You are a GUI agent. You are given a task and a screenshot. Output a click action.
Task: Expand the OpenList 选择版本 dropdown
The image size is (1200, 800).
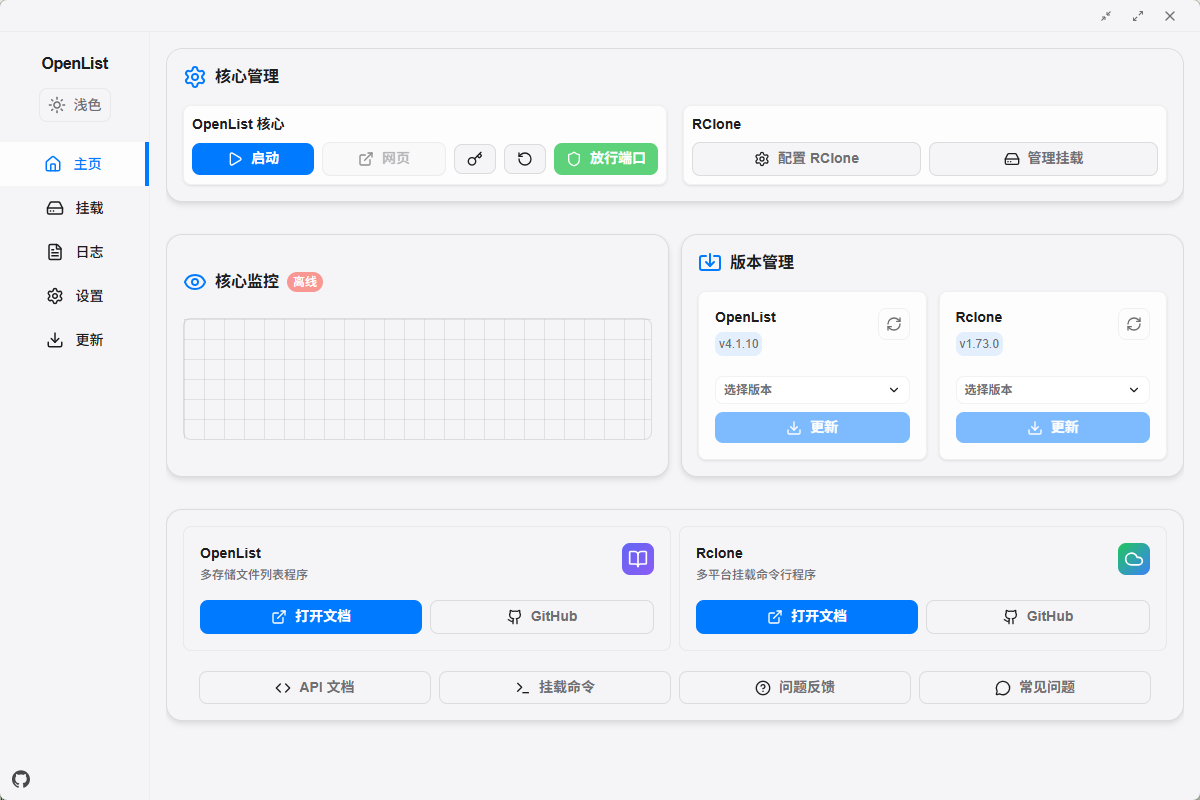click(812, 390)
